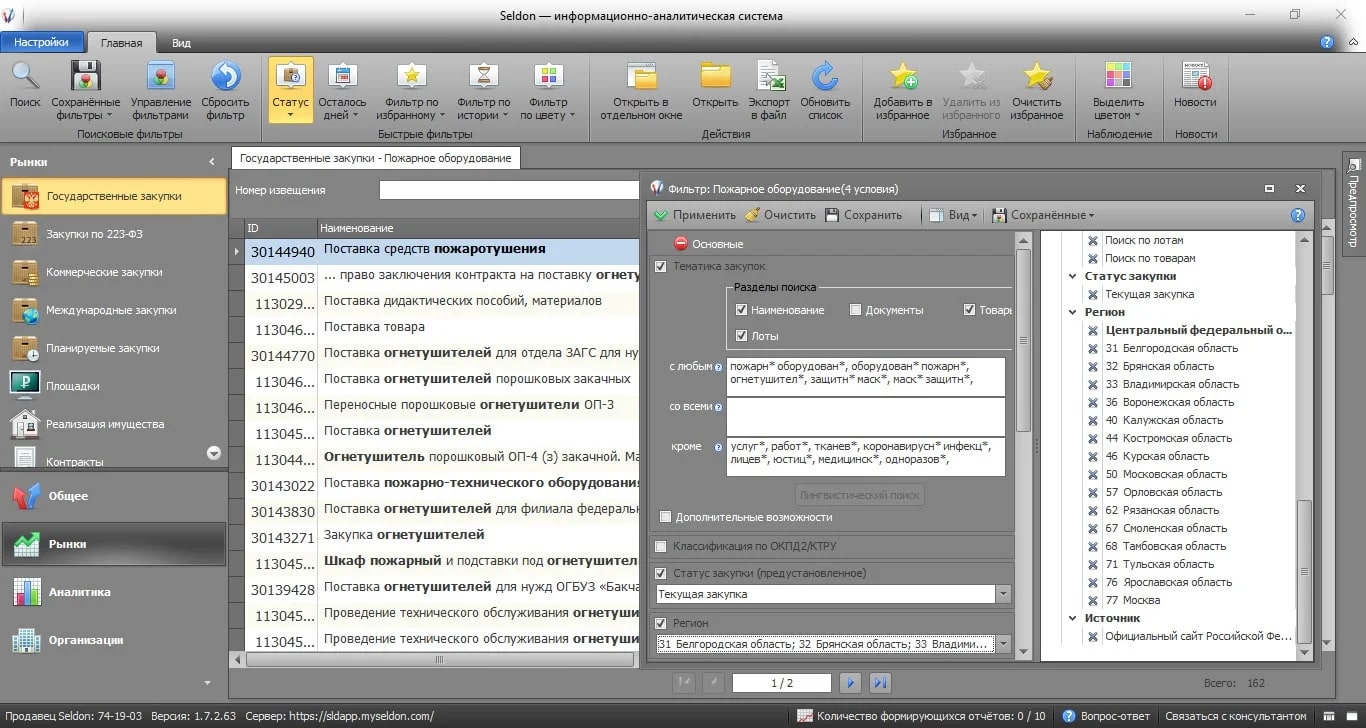Check the Документы search section
This screenshot has width=1366, height=728.
[x=855, y=310]
